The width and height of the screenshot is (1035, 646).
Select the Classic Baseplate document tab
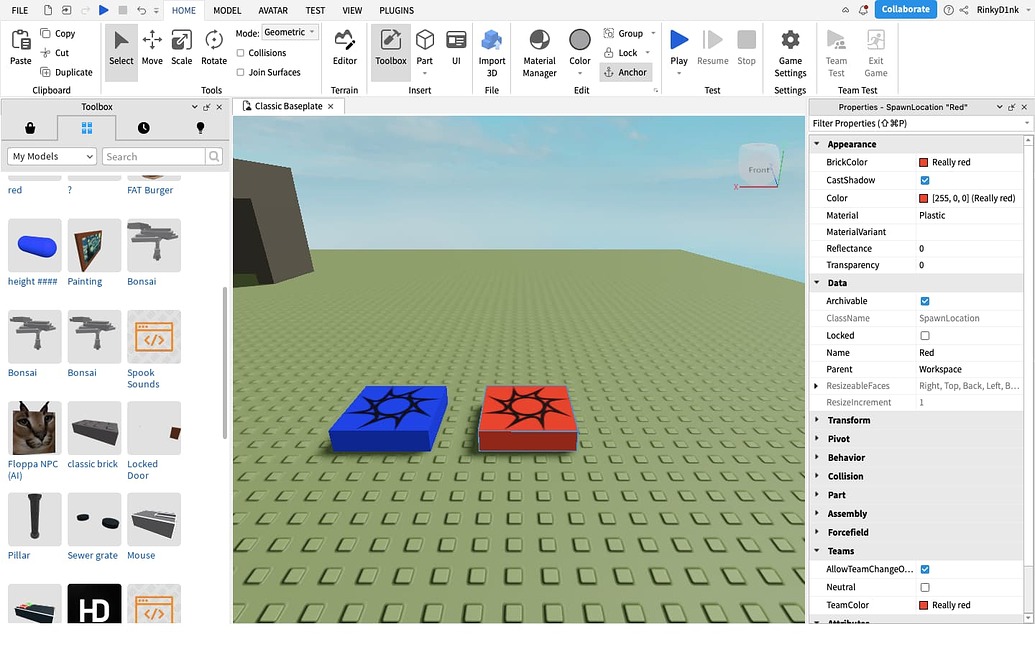tap(288, 106)
